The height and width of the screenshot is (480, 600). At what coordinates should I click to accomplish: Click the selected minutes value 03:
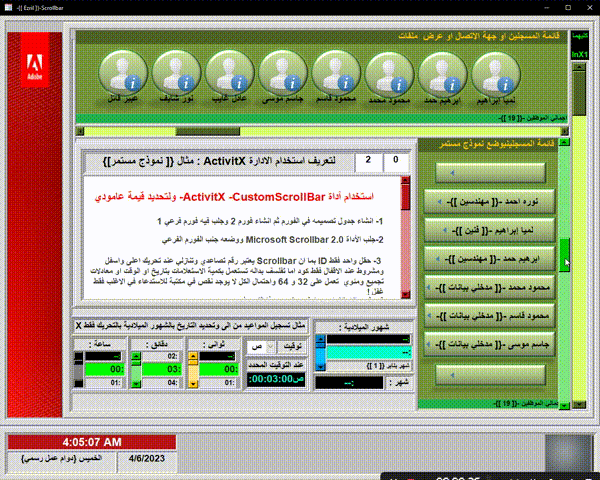[161, 370]
